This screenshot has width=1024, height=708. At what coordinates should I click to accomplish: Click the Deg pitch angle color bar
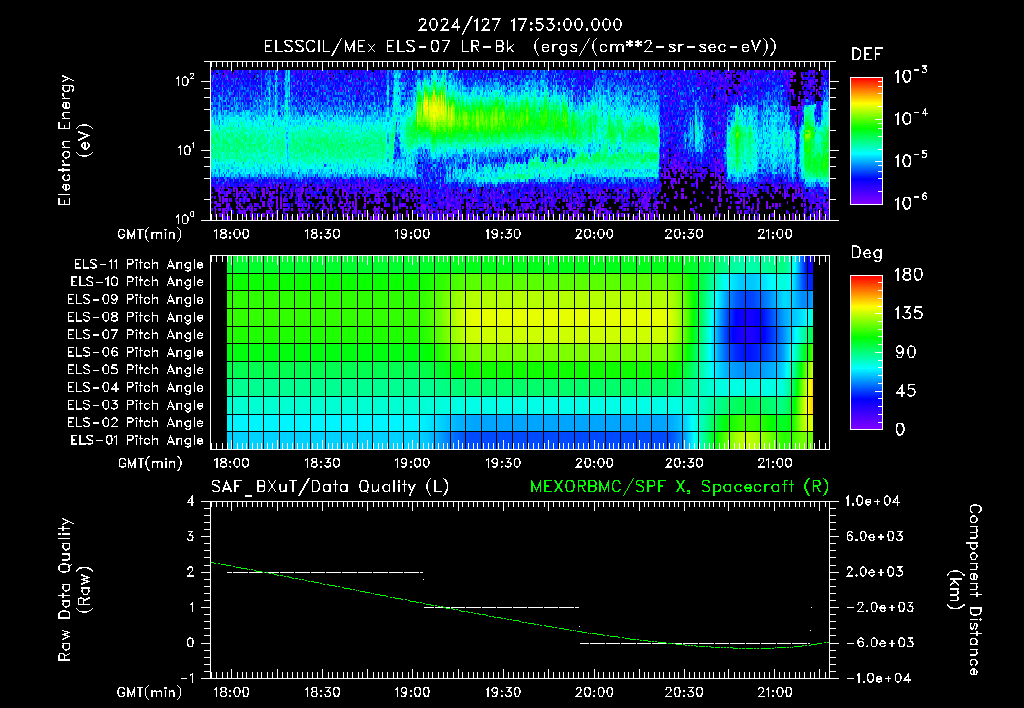click(866, 352)
